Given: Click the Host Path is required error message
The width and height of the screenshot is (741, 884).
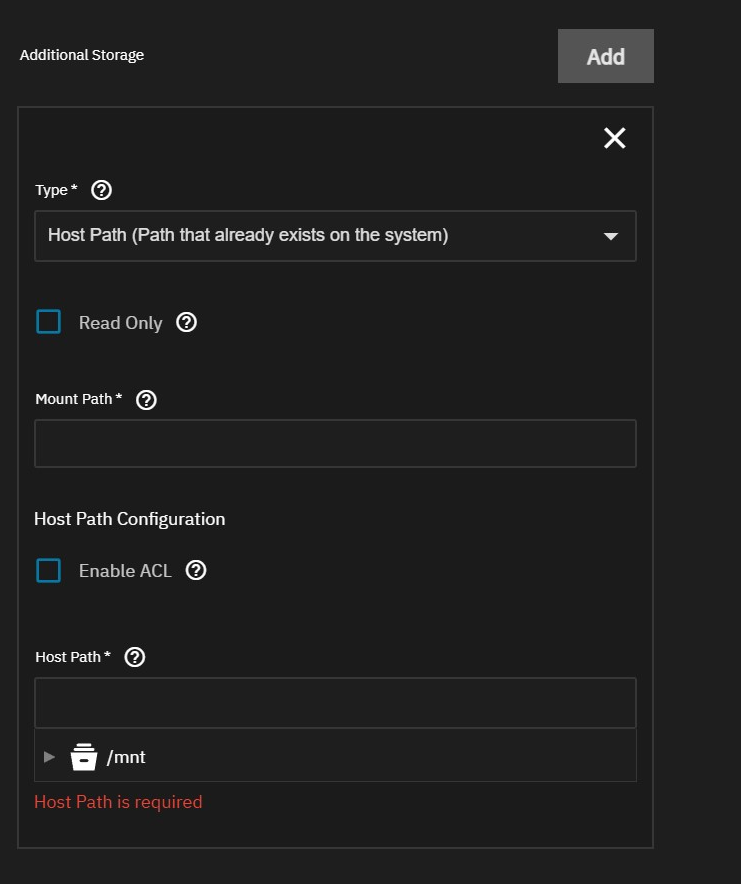Looking at the screenshot, I should tap(118, 802).
